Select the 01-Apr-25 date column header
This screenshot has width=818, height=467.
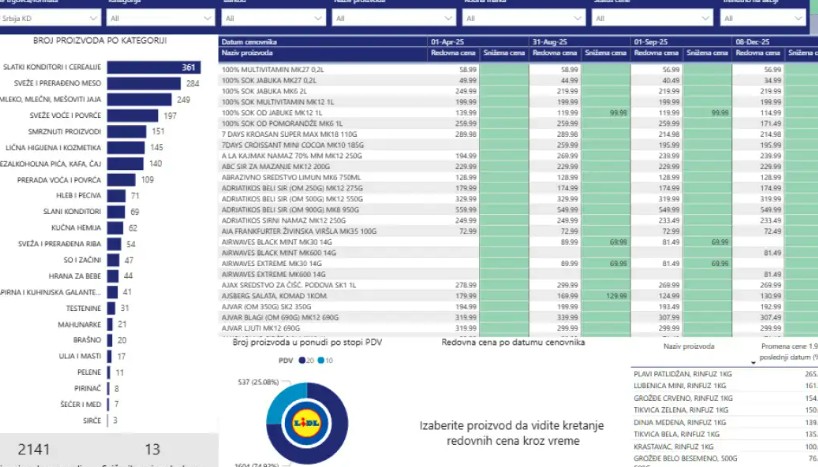point(447,41)
